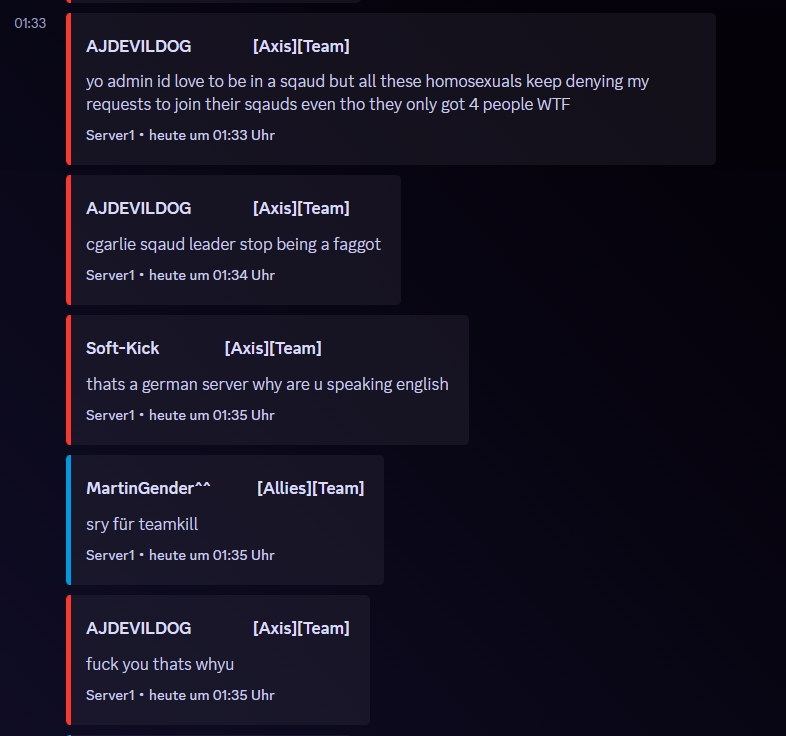Click [Axis][Team] tag beside Soft-Kick
The image size is (786, 736).
272,348
